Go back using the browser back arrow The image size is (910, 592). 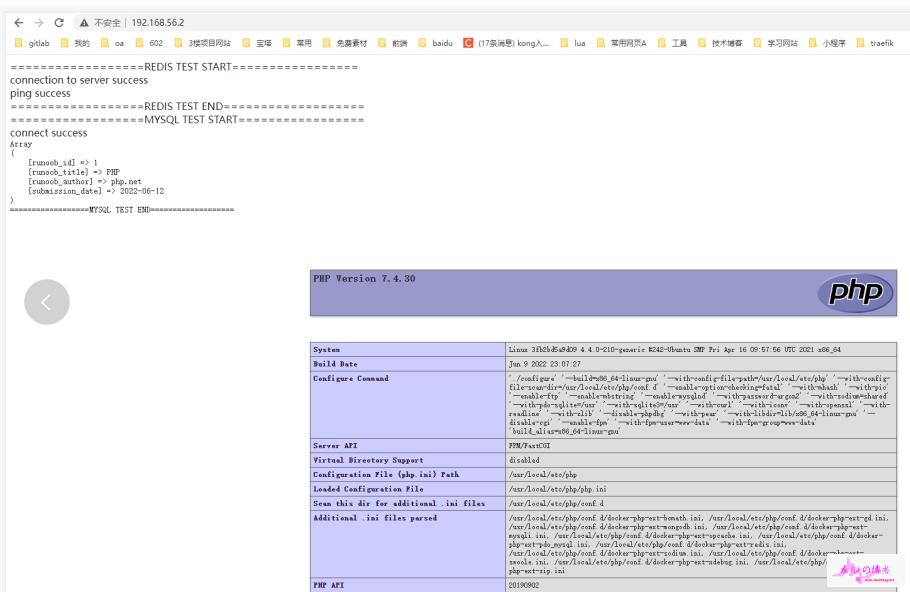click(19, 23)
